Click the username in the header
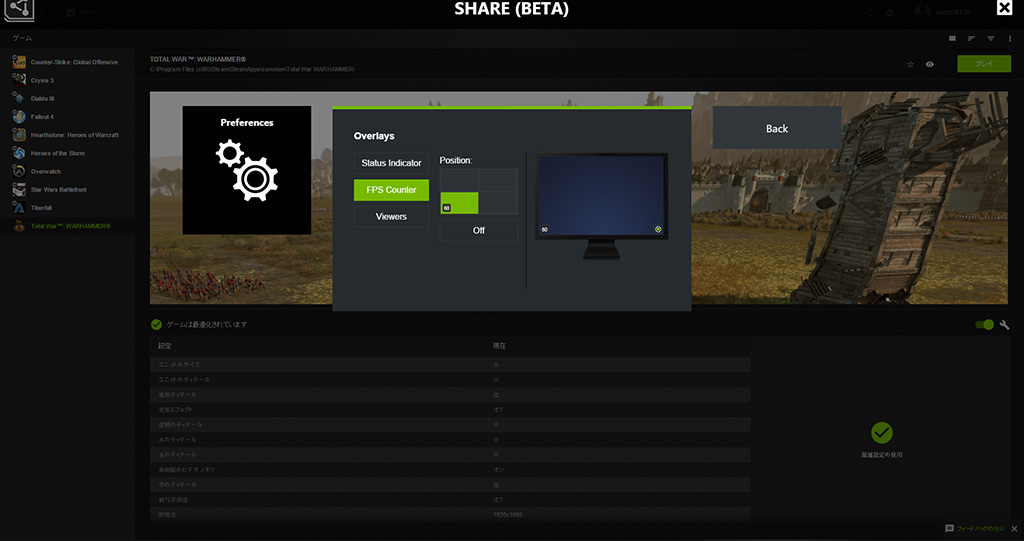 pos(954,12)
